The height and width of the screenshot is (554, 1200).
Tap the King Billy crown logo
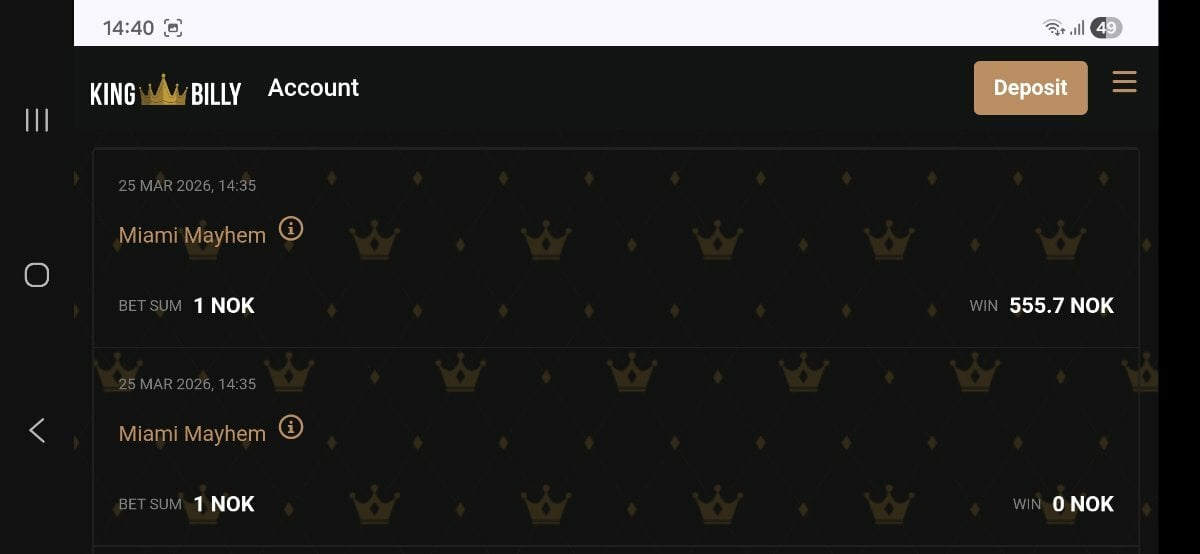pyautogui.click(x=165, y=92)
